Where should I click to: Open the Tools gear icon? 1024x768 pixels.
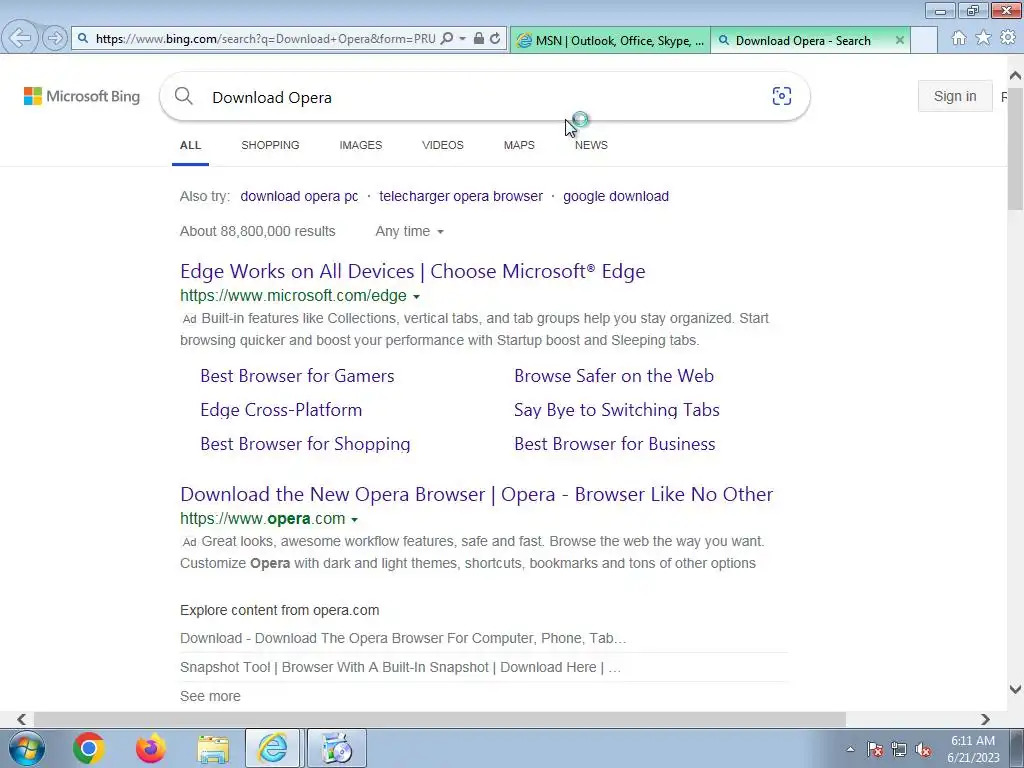pos(1008,38)
